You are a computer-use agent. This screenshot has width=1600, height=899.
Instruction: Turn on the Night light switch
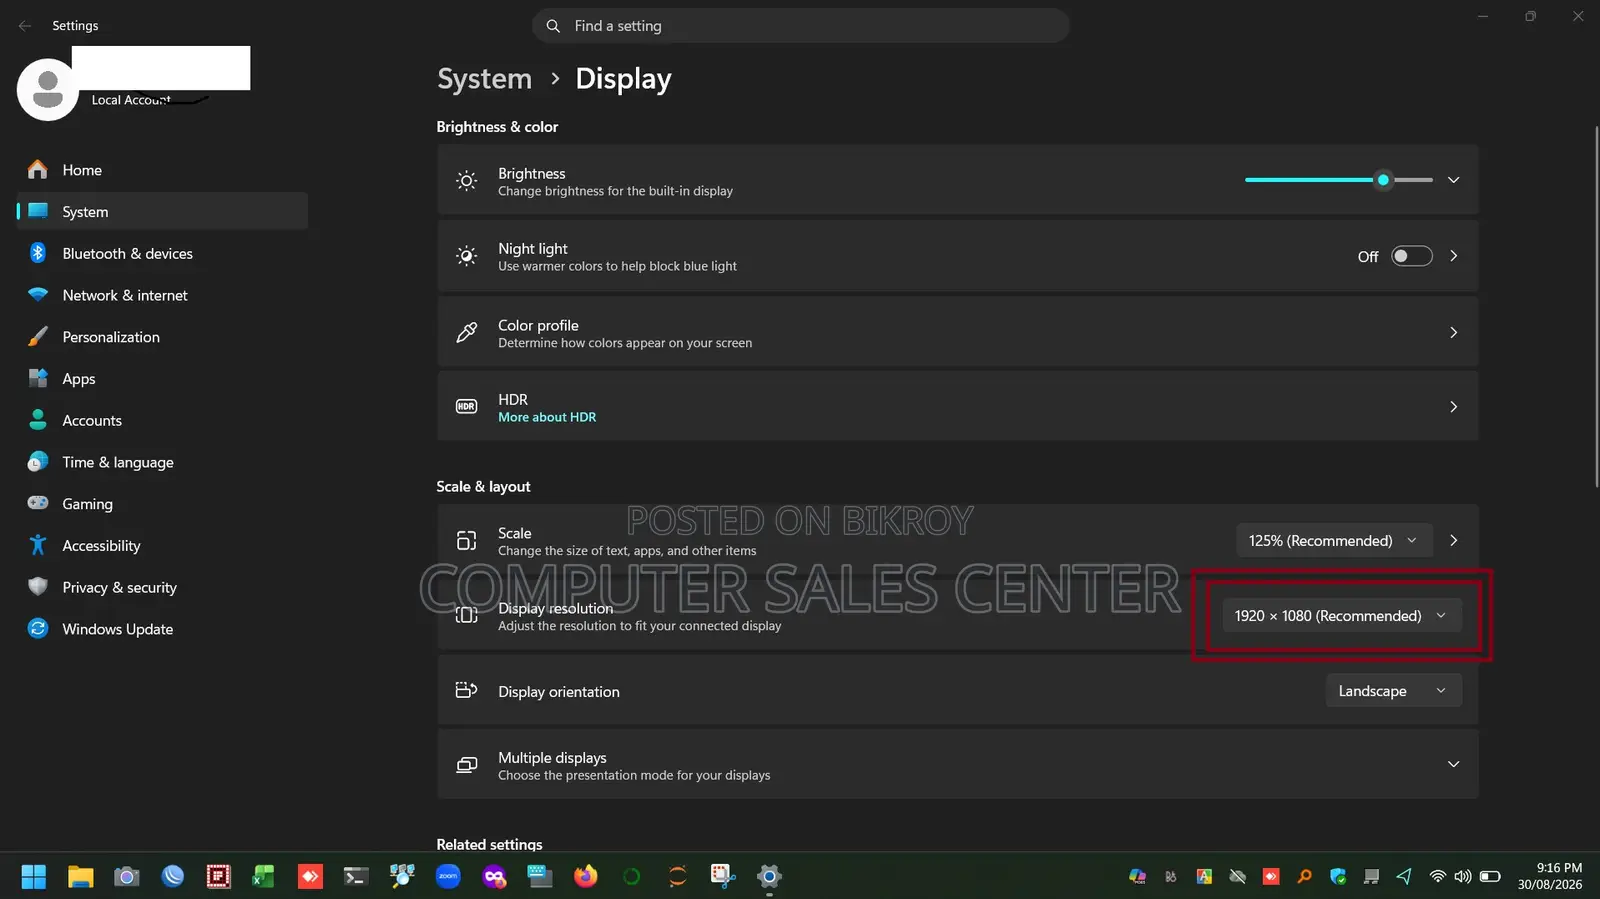click(x=1412, y=257)
